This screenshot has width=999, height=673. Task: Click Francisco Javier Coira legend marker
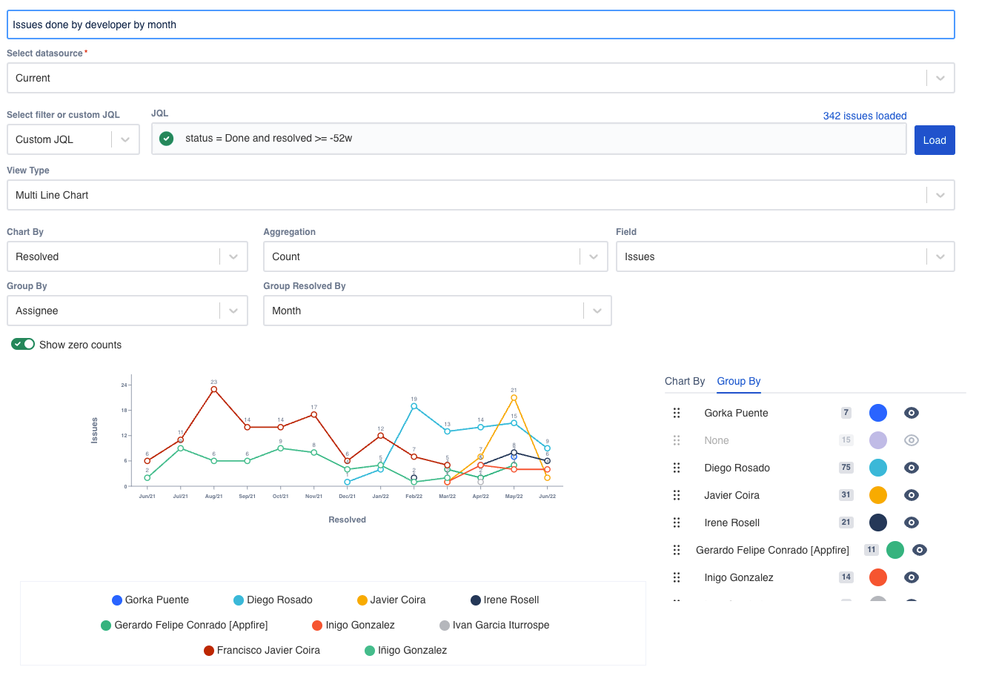coord(209,650)
